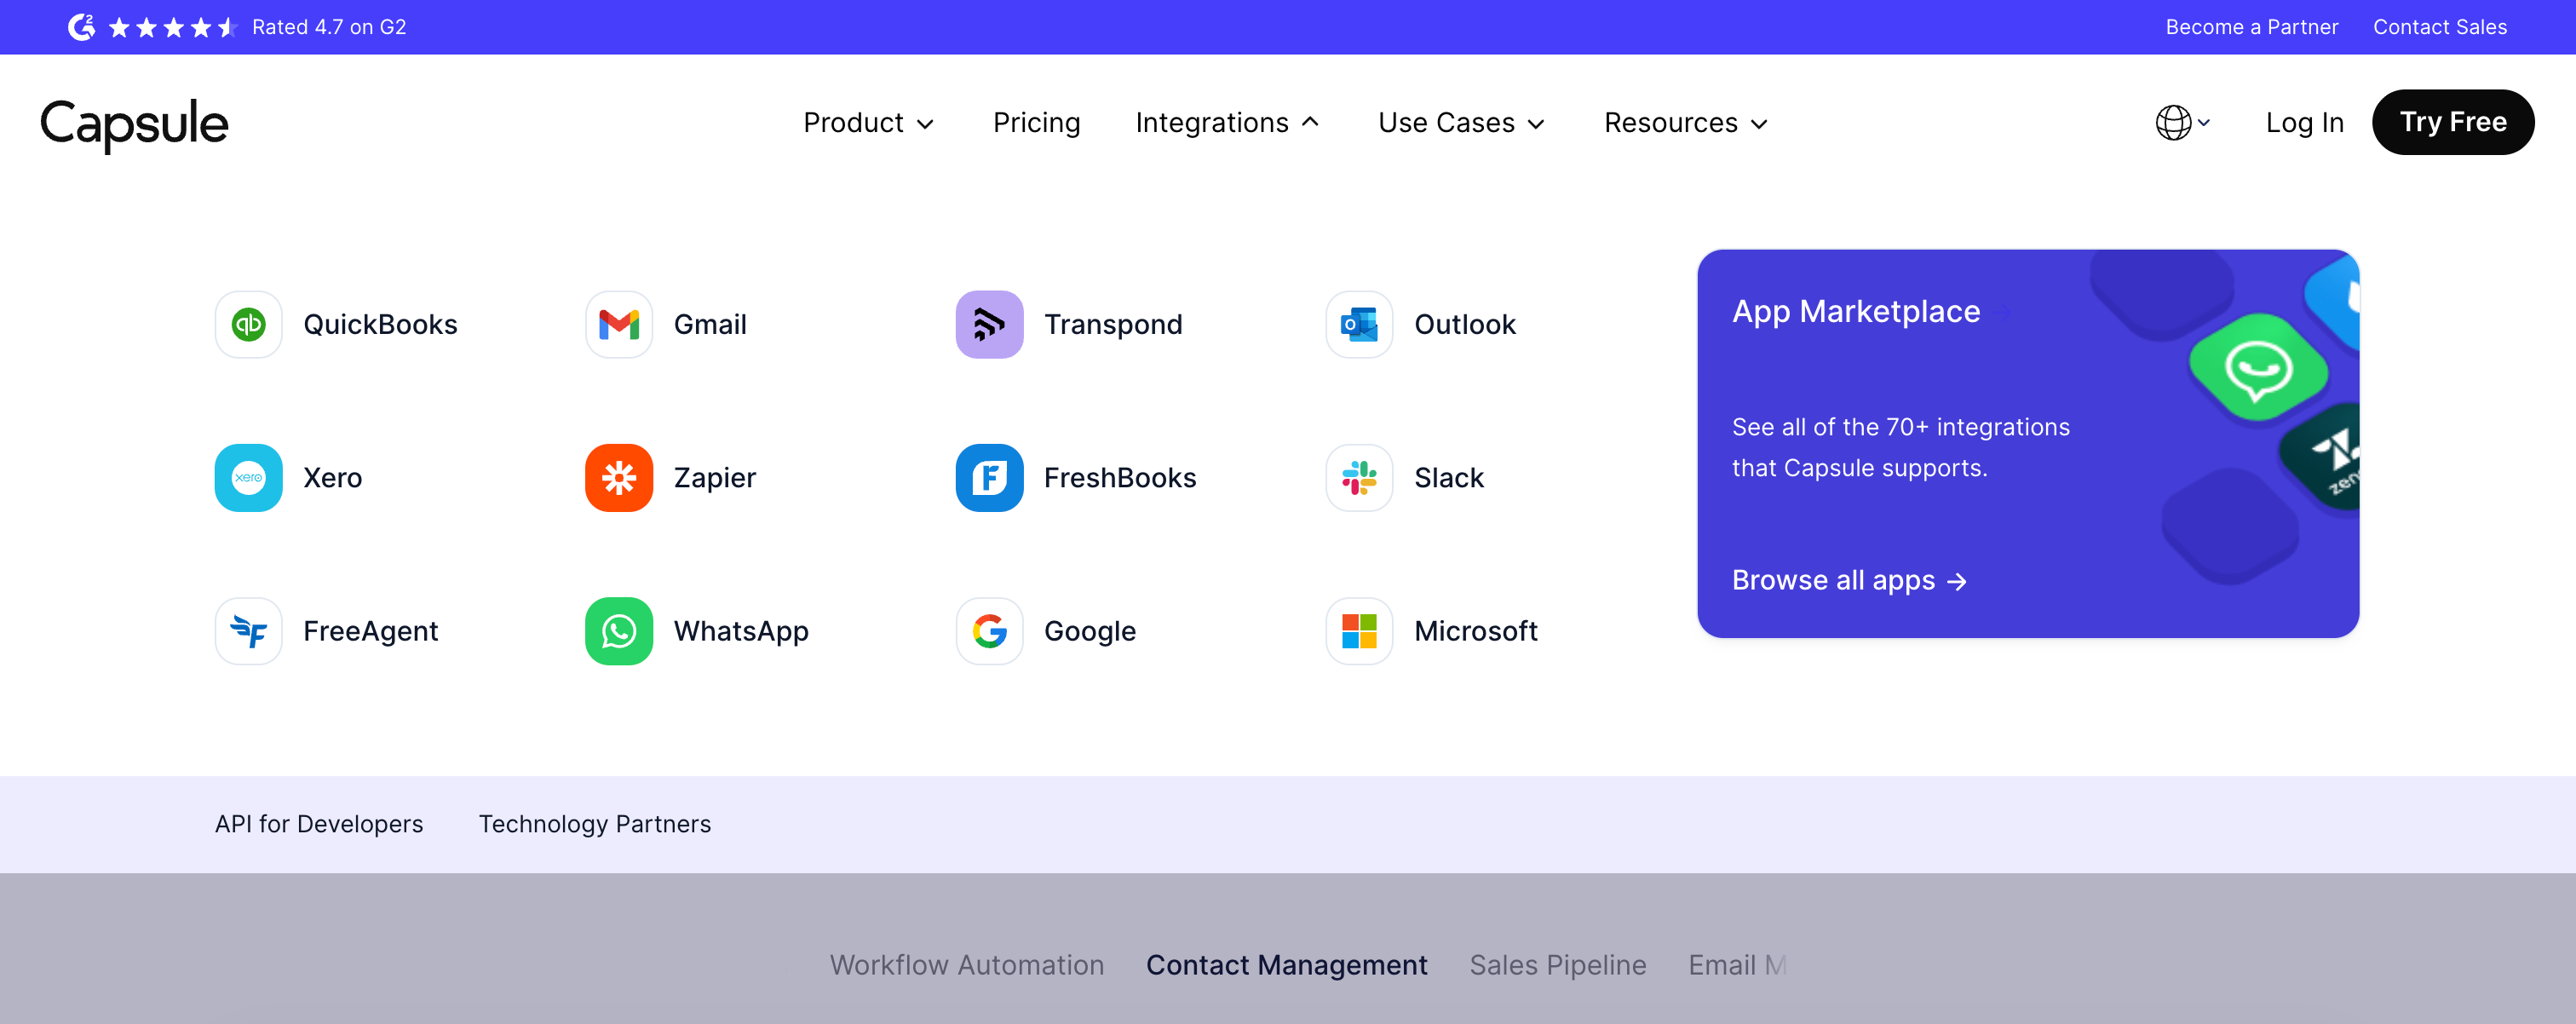The image size is (2576, 1024).
Task: Click the FreshBooks icon
Action: [988, 478]
